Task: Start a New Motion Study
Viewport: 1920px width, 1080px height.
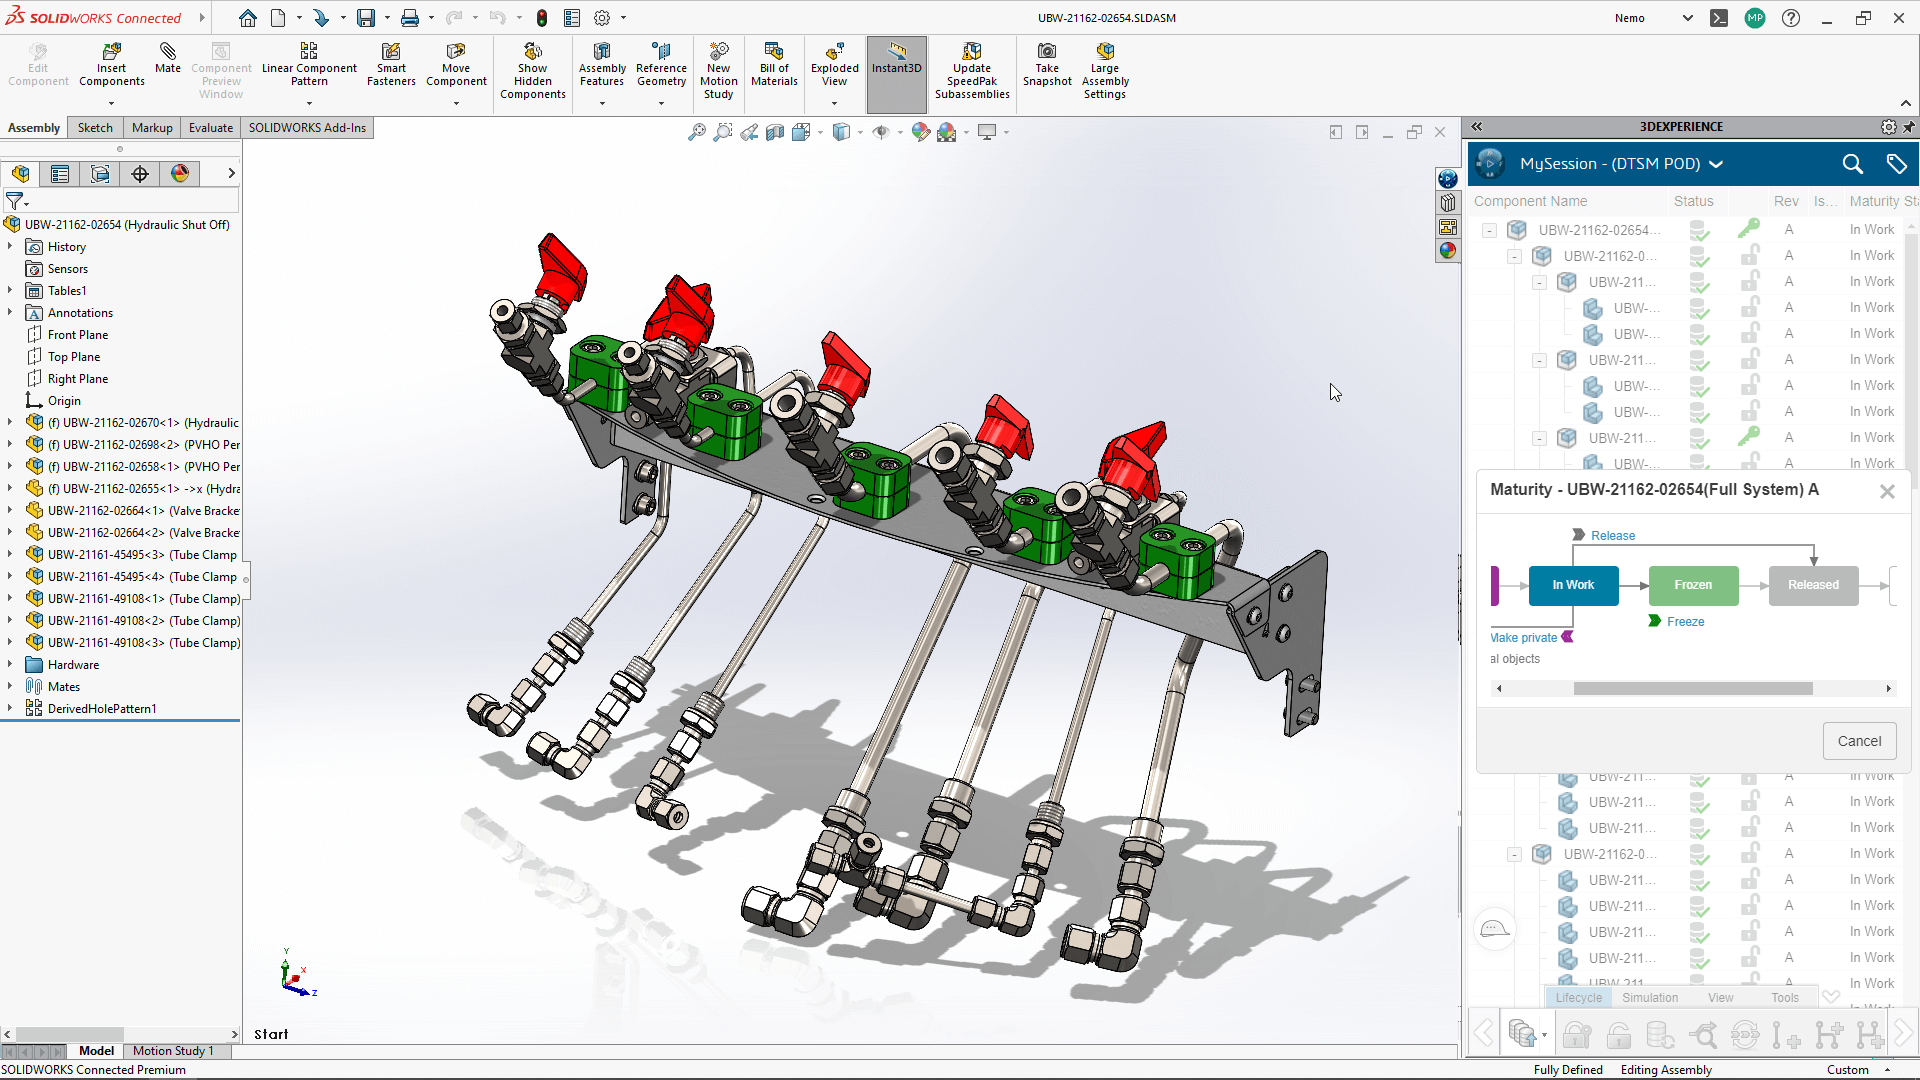Action: 718,70
